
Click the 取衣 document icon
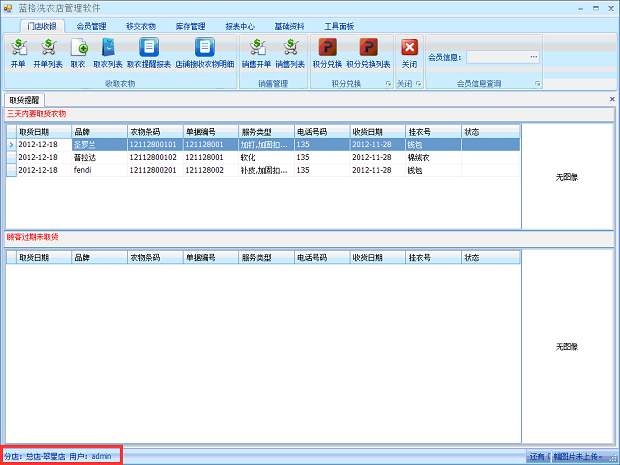click(78, 47)
